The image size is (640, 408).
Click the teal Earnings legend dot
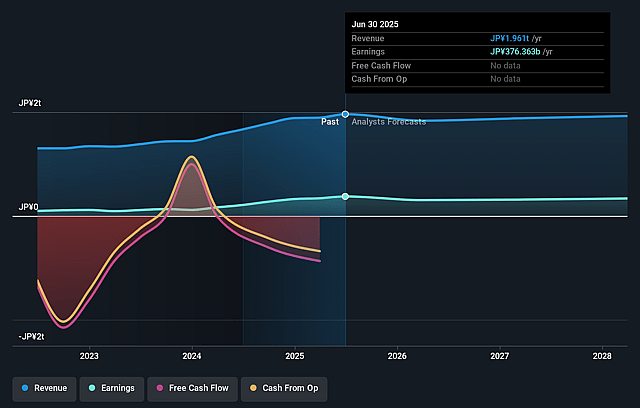[x=92, y=388]
